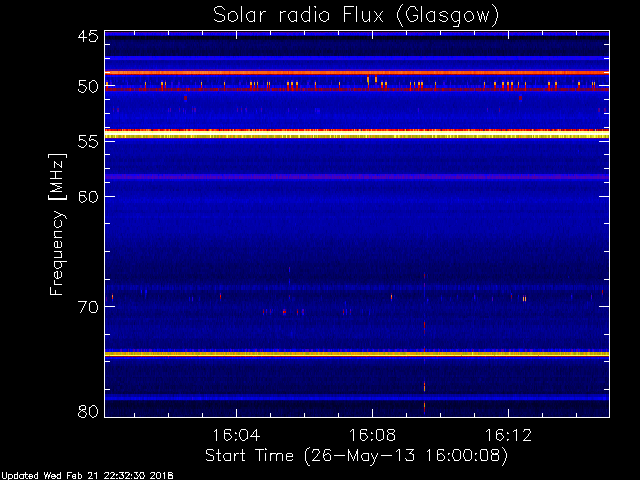The width and height of the screenshot is (640, 480).
Task: Click the 16:12 time tick label
Action: [x=508, y=435]
